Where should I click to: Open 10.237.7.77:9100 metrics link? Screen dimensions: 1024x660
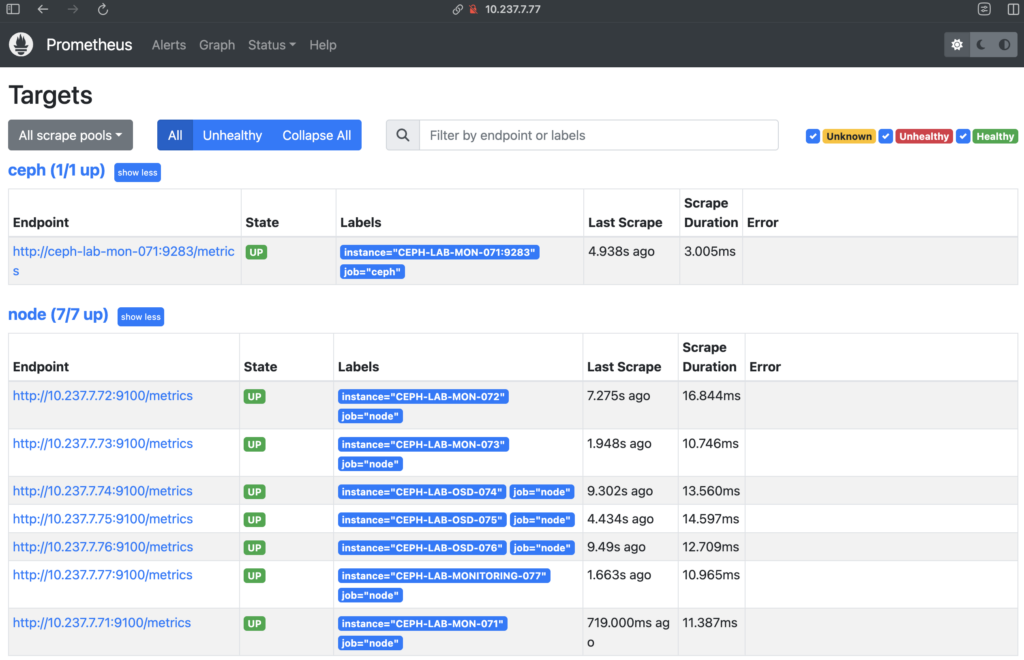click(103, 575)
